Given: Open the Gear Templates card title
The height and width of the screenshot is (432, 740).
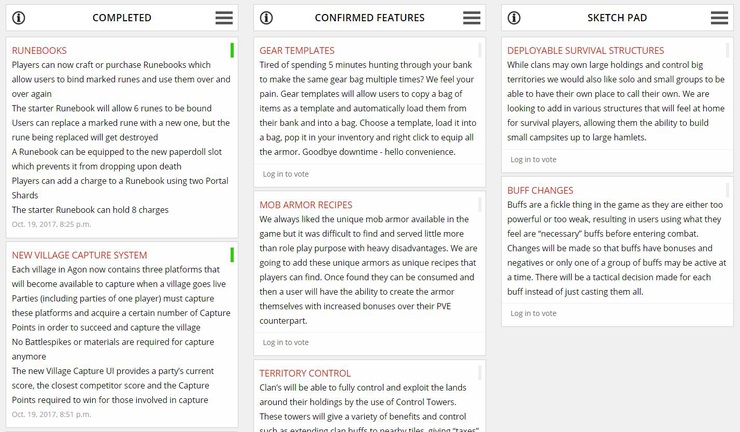Looking at the screenshot, I should pyautogui.click(x=297, y=51).
